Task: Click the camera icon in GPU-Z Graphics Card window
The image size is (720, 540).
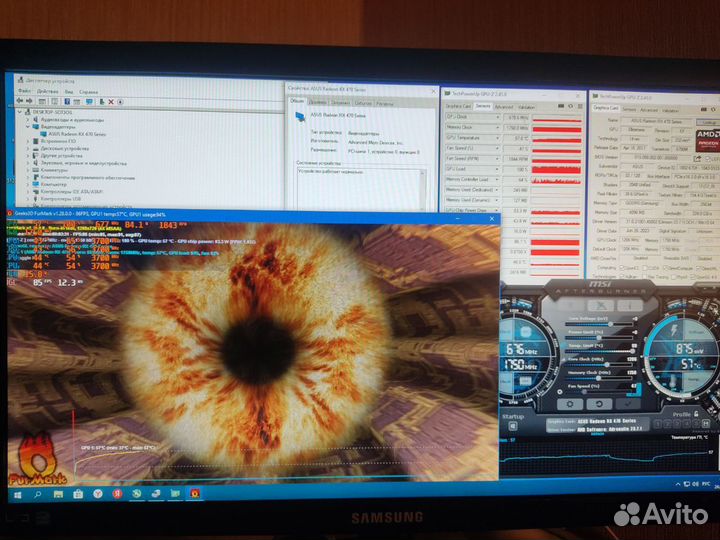Action: click(704, 109)
